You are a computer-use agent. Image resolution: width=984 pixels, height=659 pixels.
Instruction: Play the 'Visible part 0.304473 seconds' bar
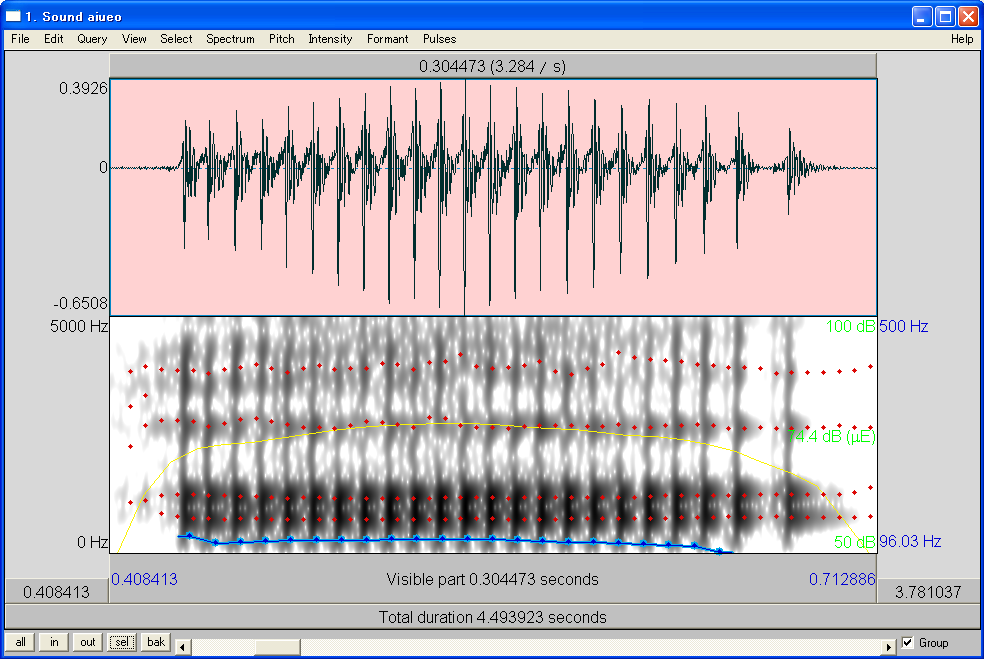[493, 579]
